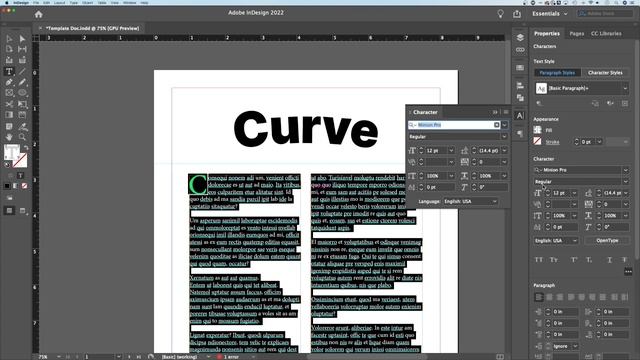
Task: Set Align Left paragraph alignment
Action: point(539,297)
